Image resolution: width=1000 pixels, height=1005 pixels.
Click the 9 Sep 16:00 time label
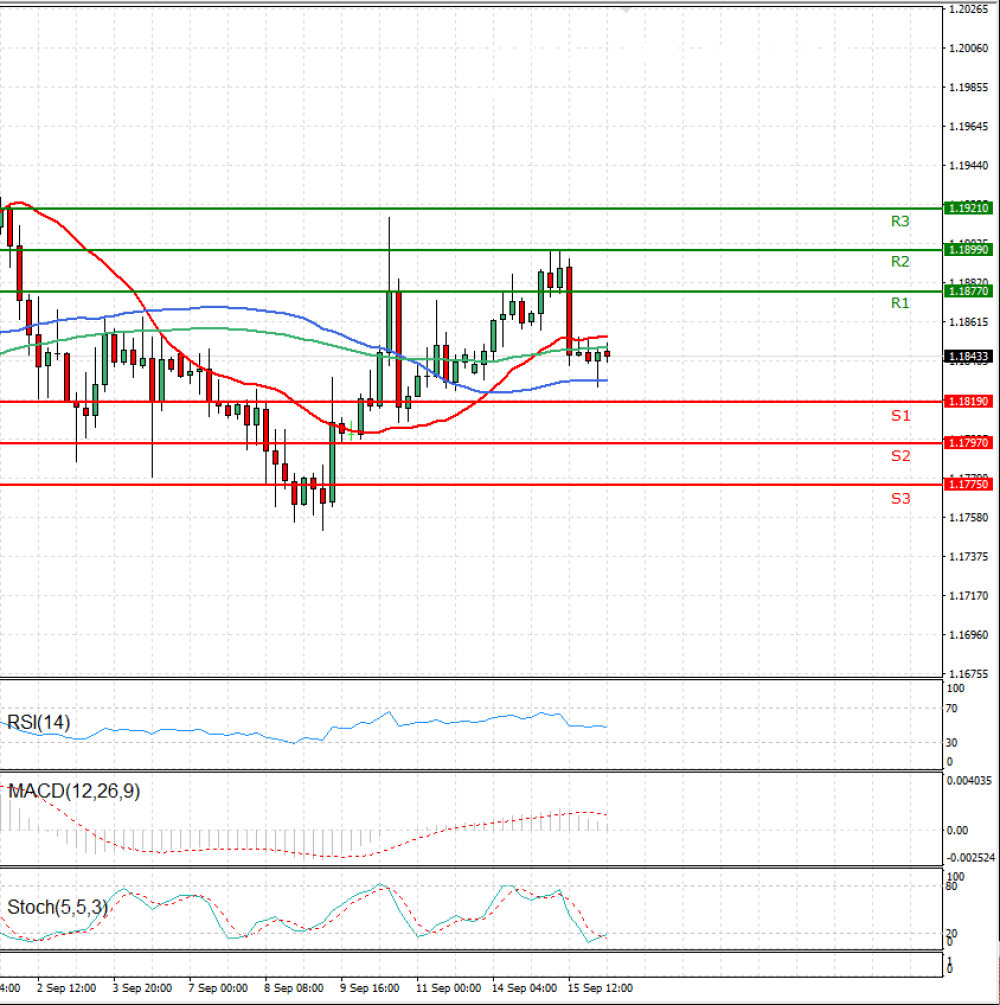(370, 988)
